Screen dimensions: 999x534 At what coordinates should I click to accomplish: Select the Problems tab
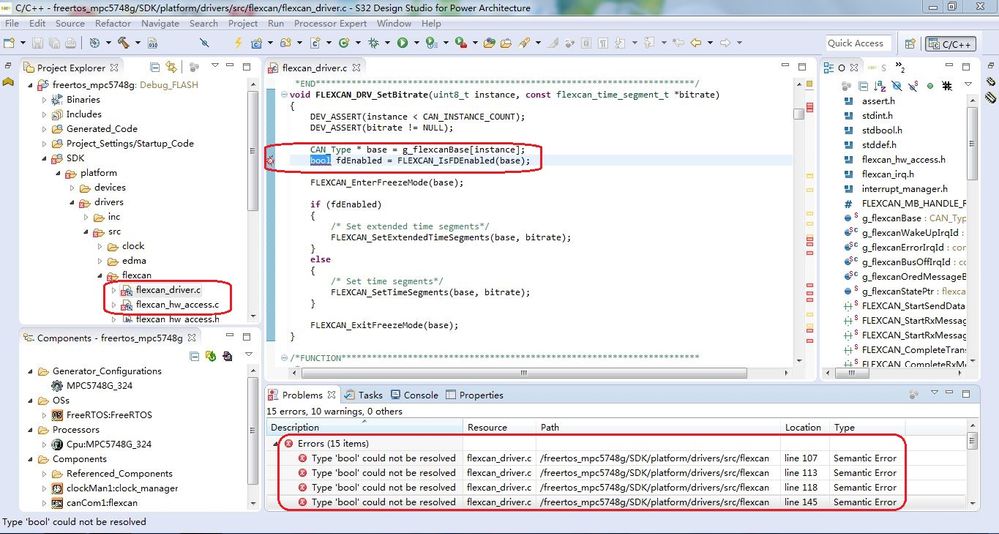[x=302, y=395]
